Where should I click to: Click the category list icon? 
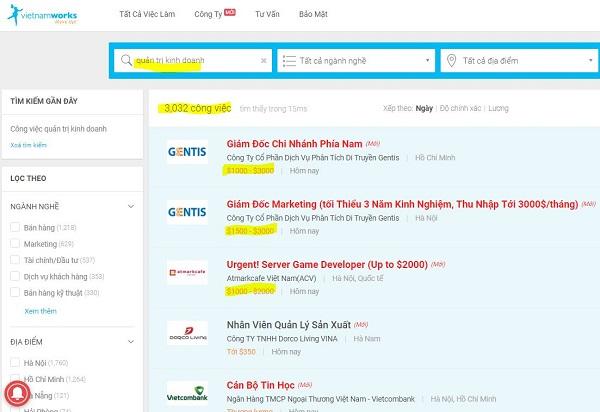click(289, 60)
